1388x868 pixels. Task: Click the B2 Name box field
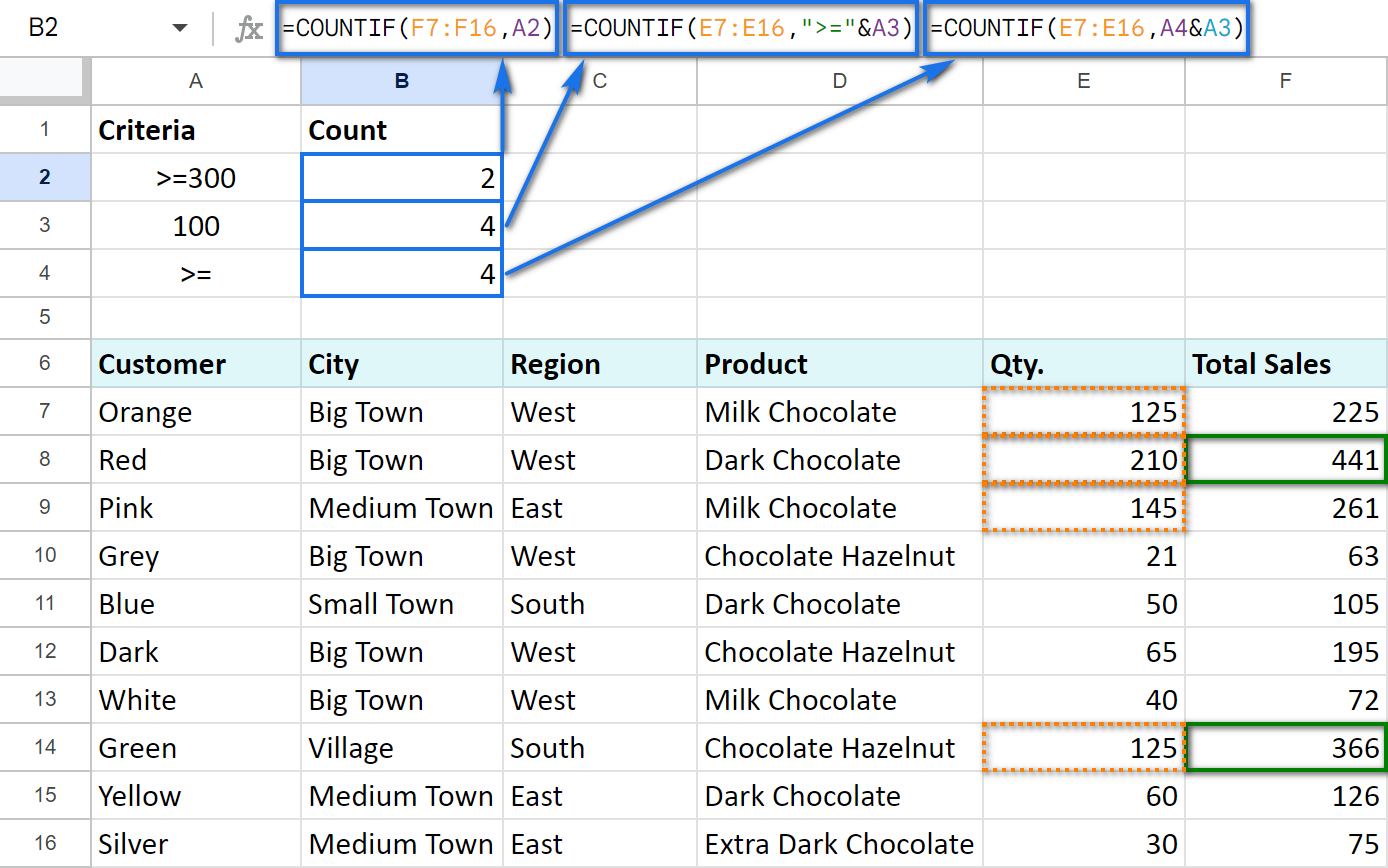click(98, 29)
